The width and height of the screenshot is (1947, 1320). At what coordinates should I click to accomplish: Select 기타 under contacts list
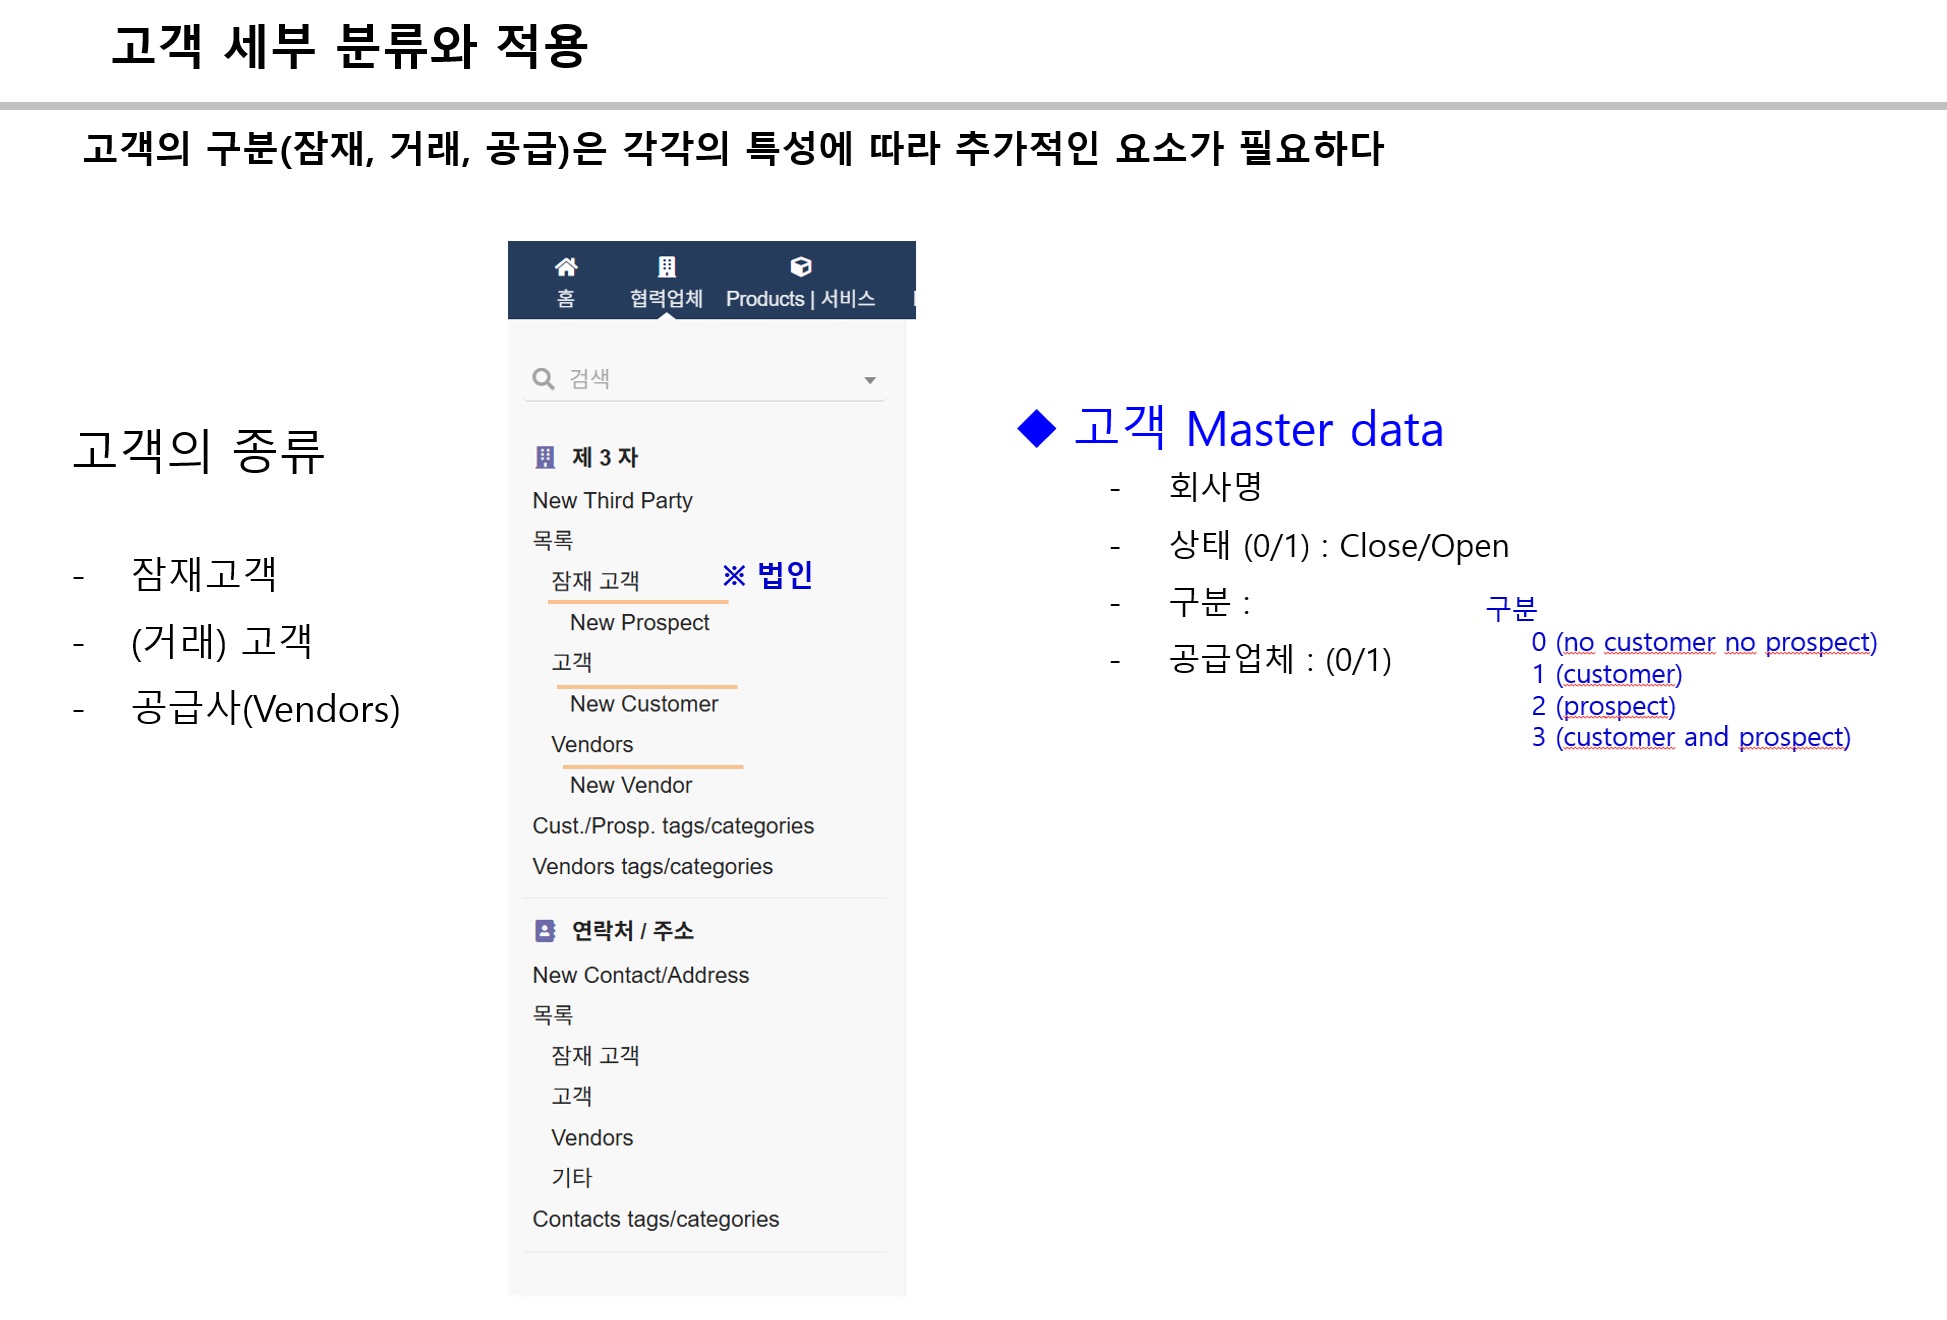[571, 1178]
